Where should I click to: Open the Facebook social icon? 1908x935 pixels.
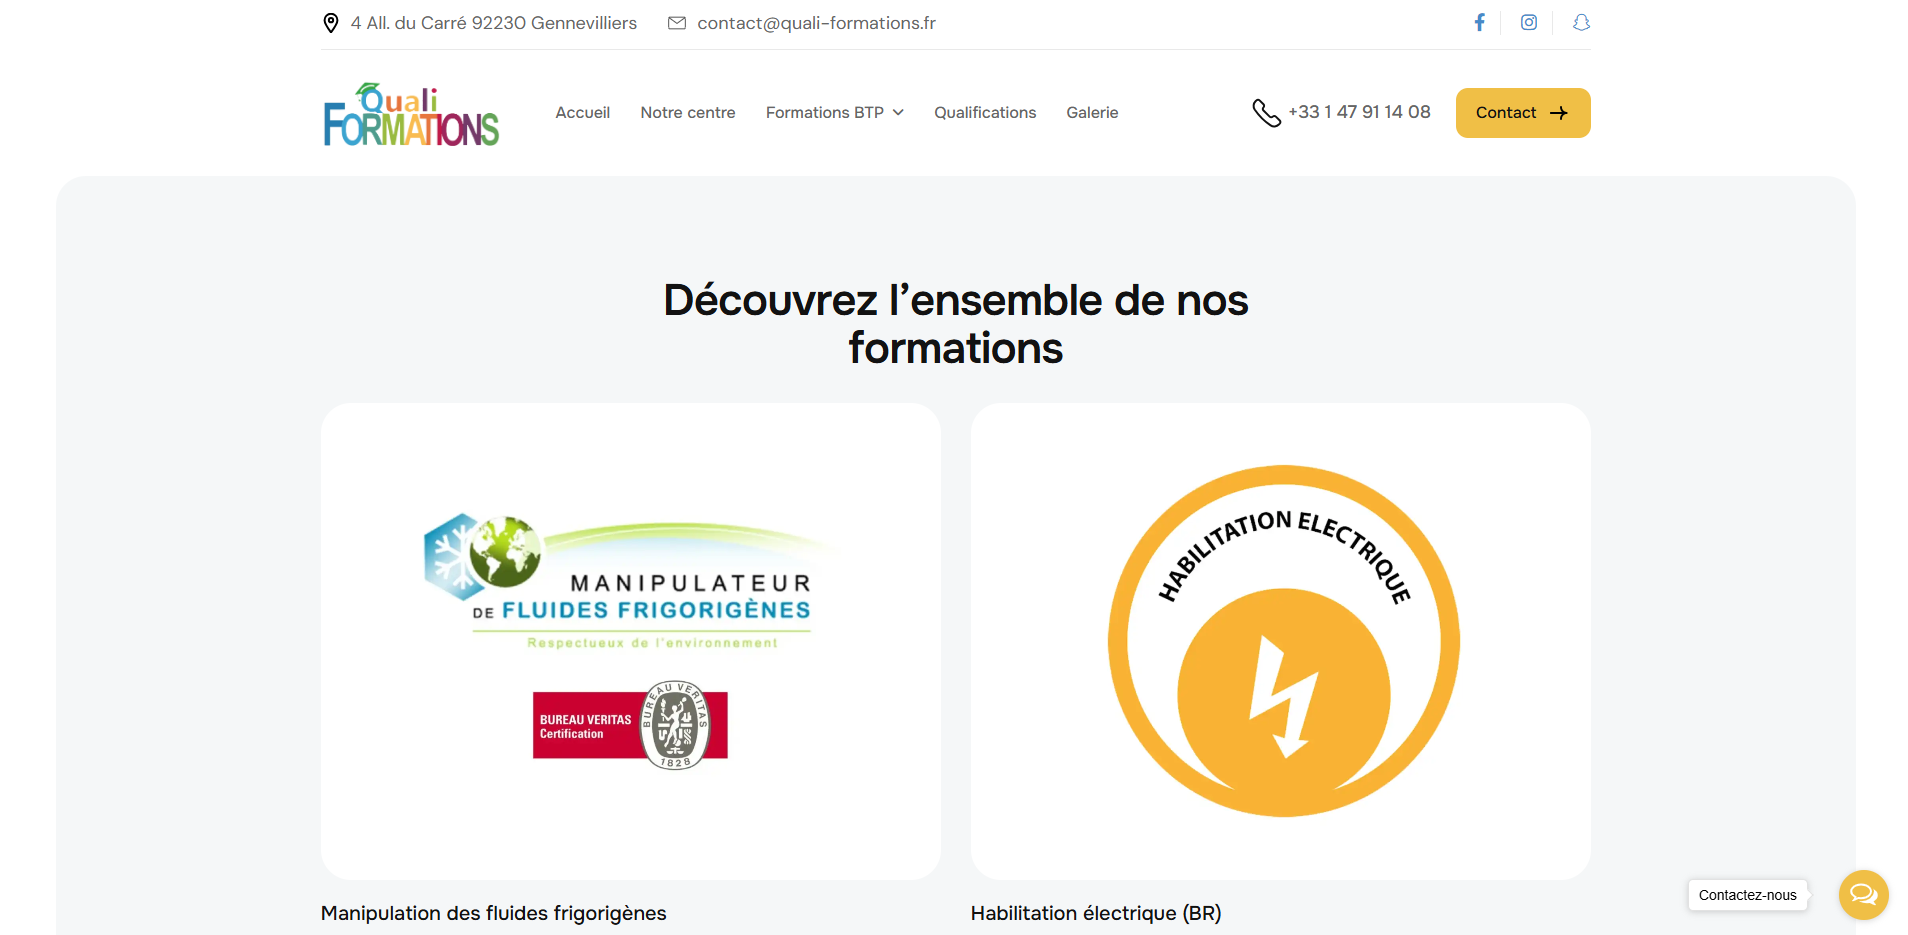tap(1479, 22)
